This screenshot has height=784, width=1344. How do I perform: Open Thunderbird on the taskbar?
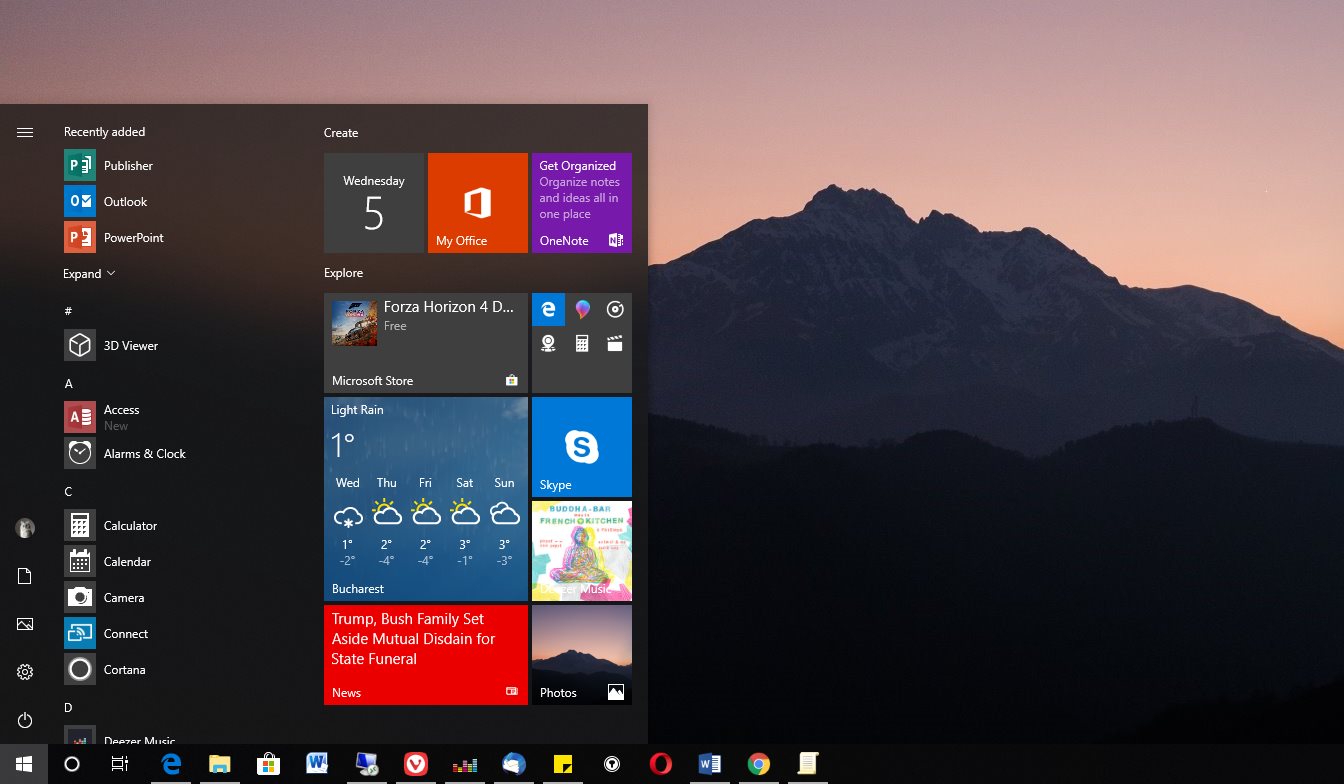coord(514,764)
